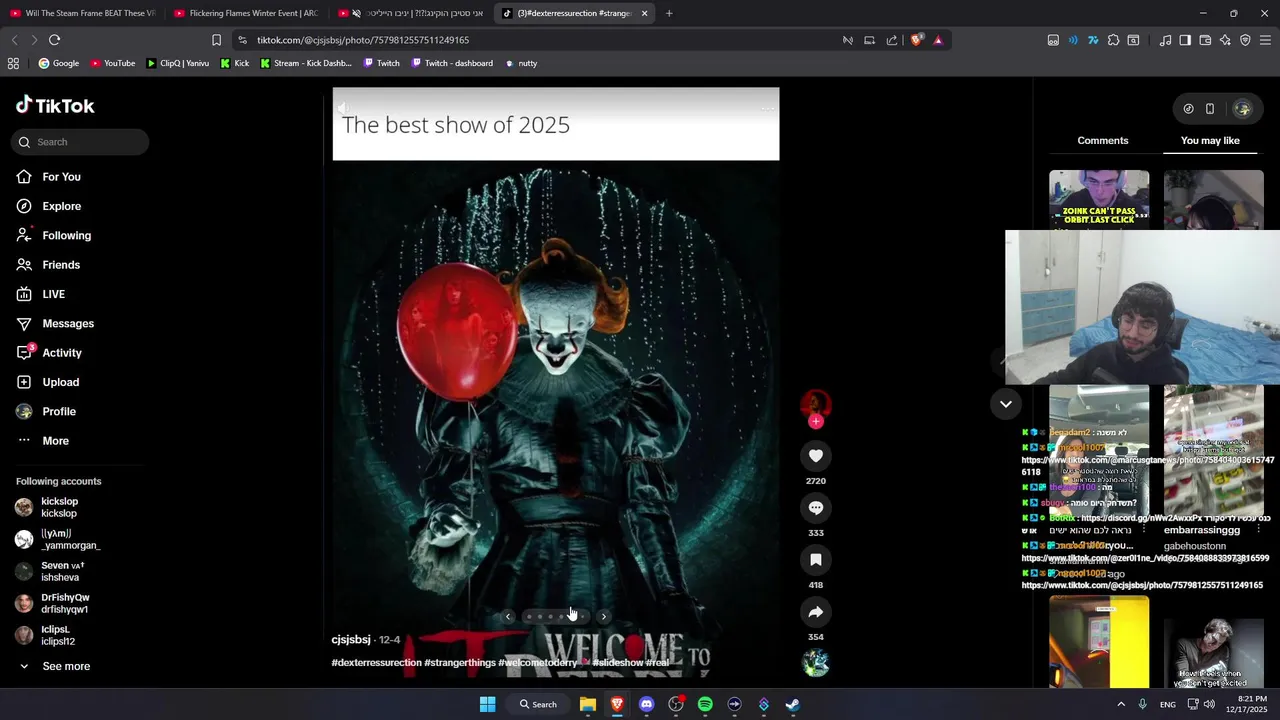
Task: Like the post with heart icon
Action: pyautogui.click(x=816, y=456)
